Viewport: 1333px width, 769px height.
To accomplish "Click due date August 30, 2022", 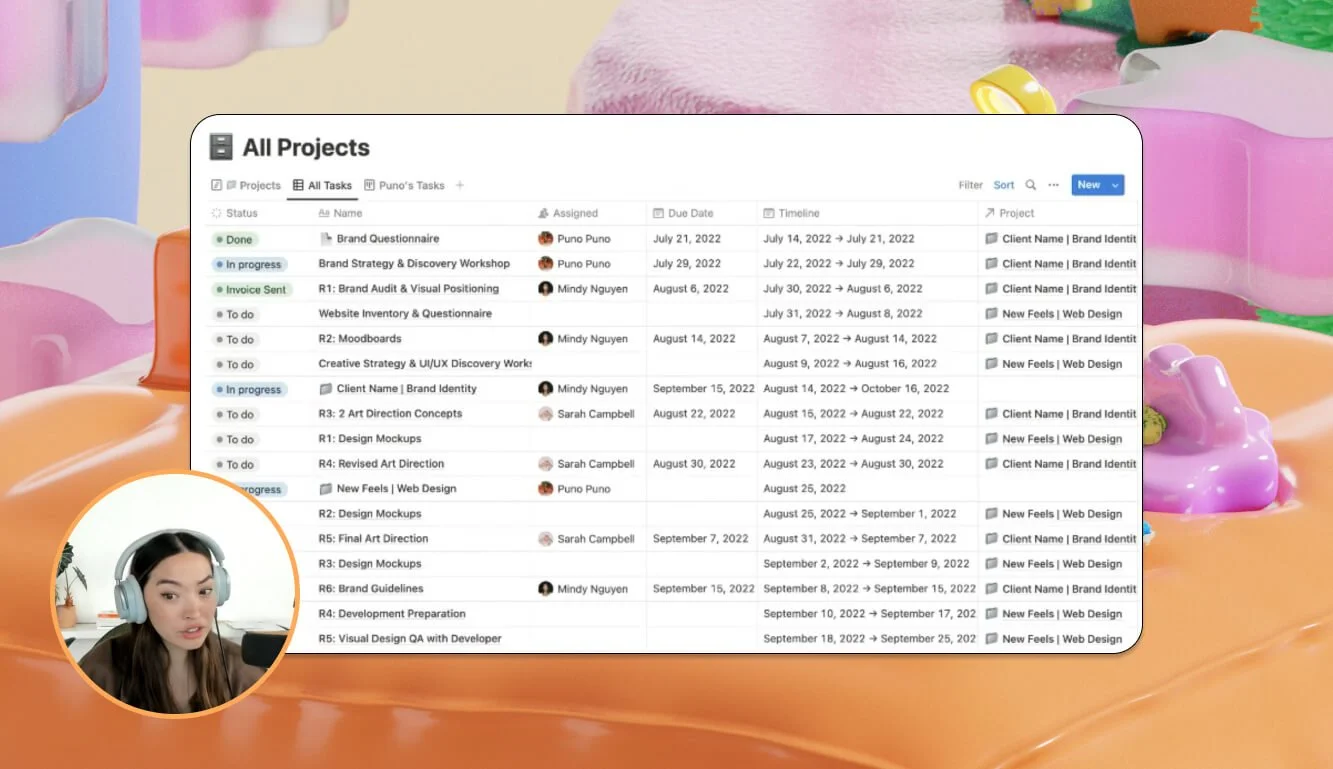I will pos(694,464).
